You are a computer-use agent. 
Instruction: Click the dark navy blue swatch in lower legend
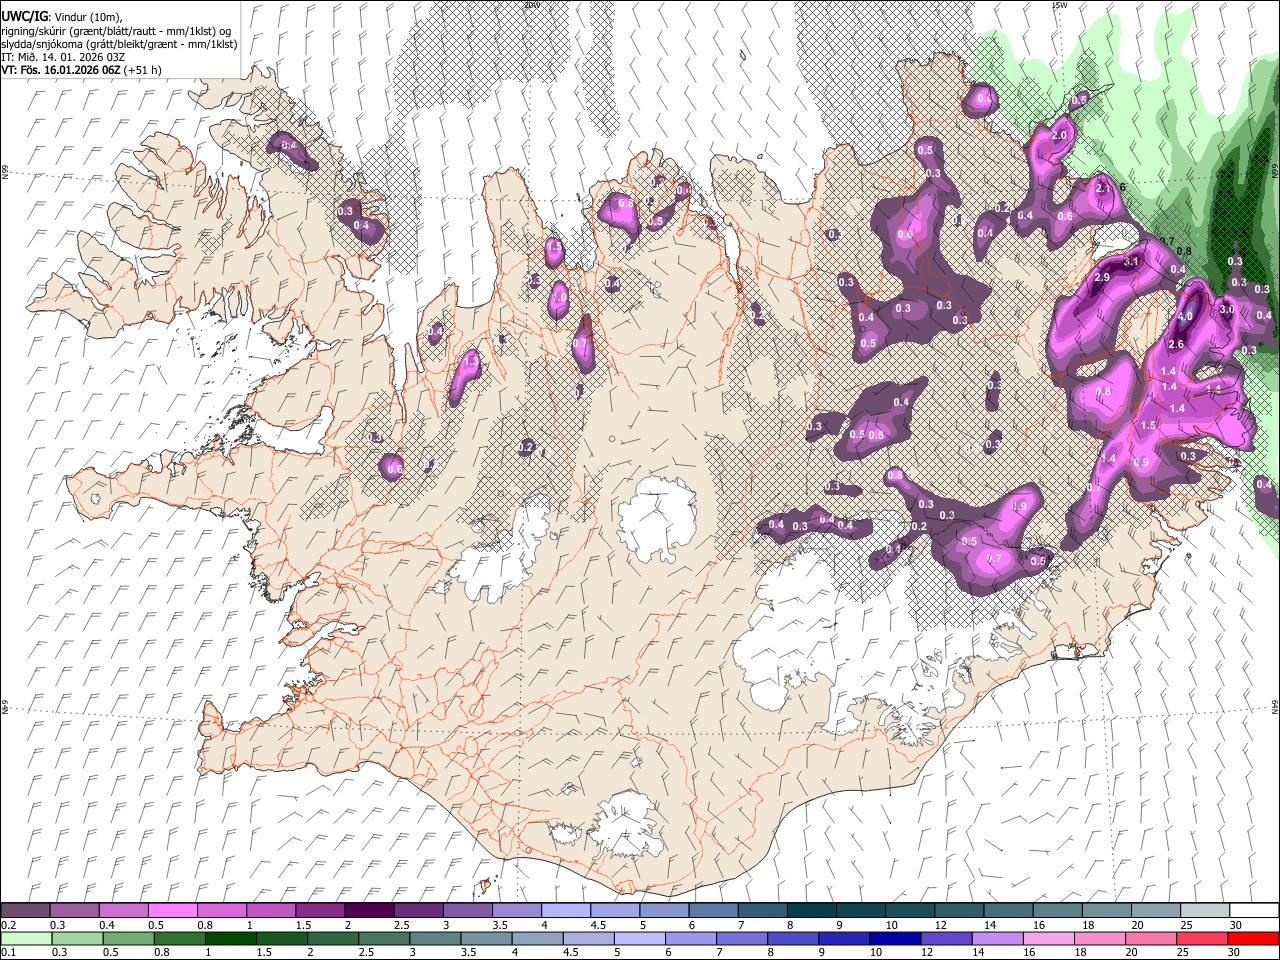pos(894,938)
